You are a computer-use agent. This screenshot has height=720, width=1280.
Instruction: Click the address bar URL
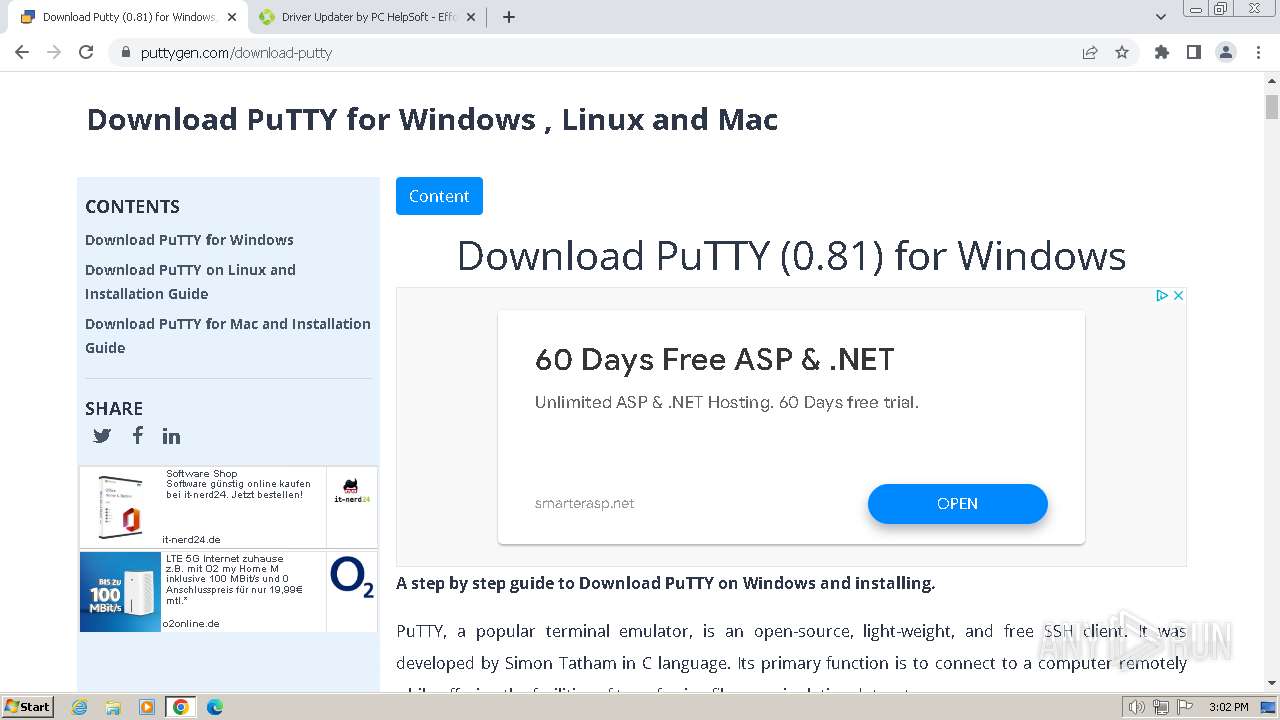(236, 52)
